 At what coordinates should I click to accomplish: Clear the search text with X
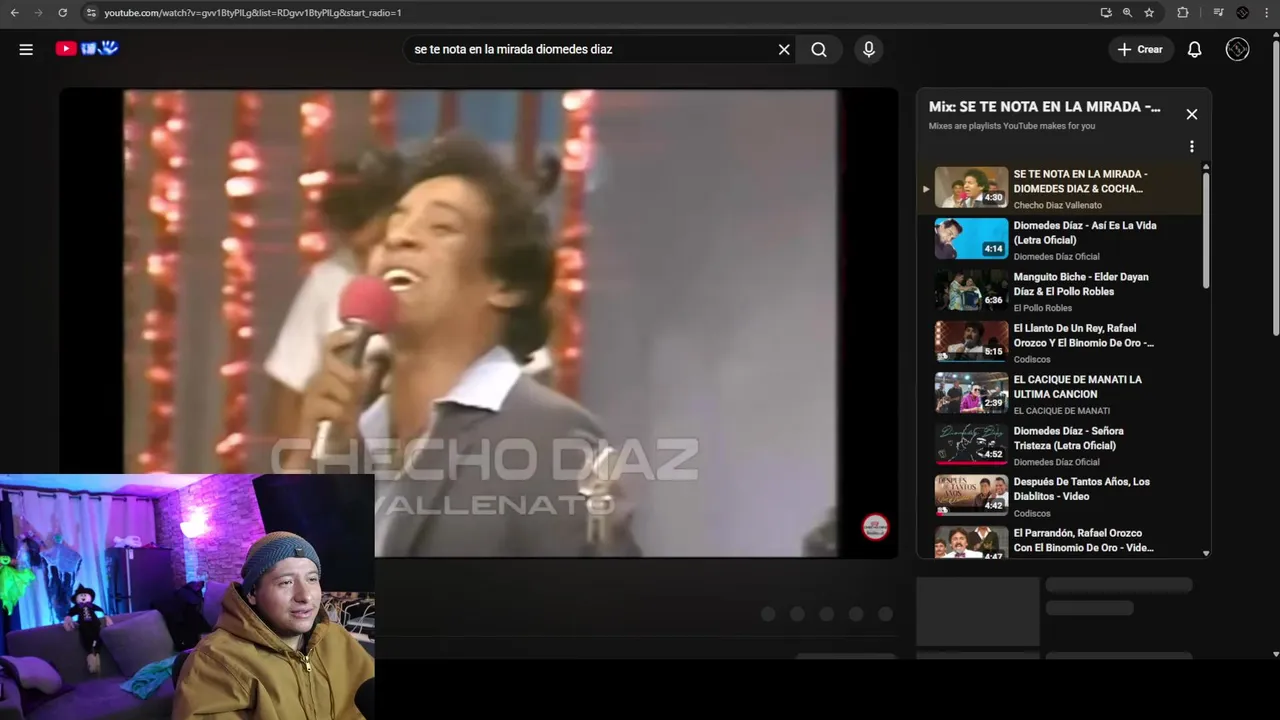(784, 49)
